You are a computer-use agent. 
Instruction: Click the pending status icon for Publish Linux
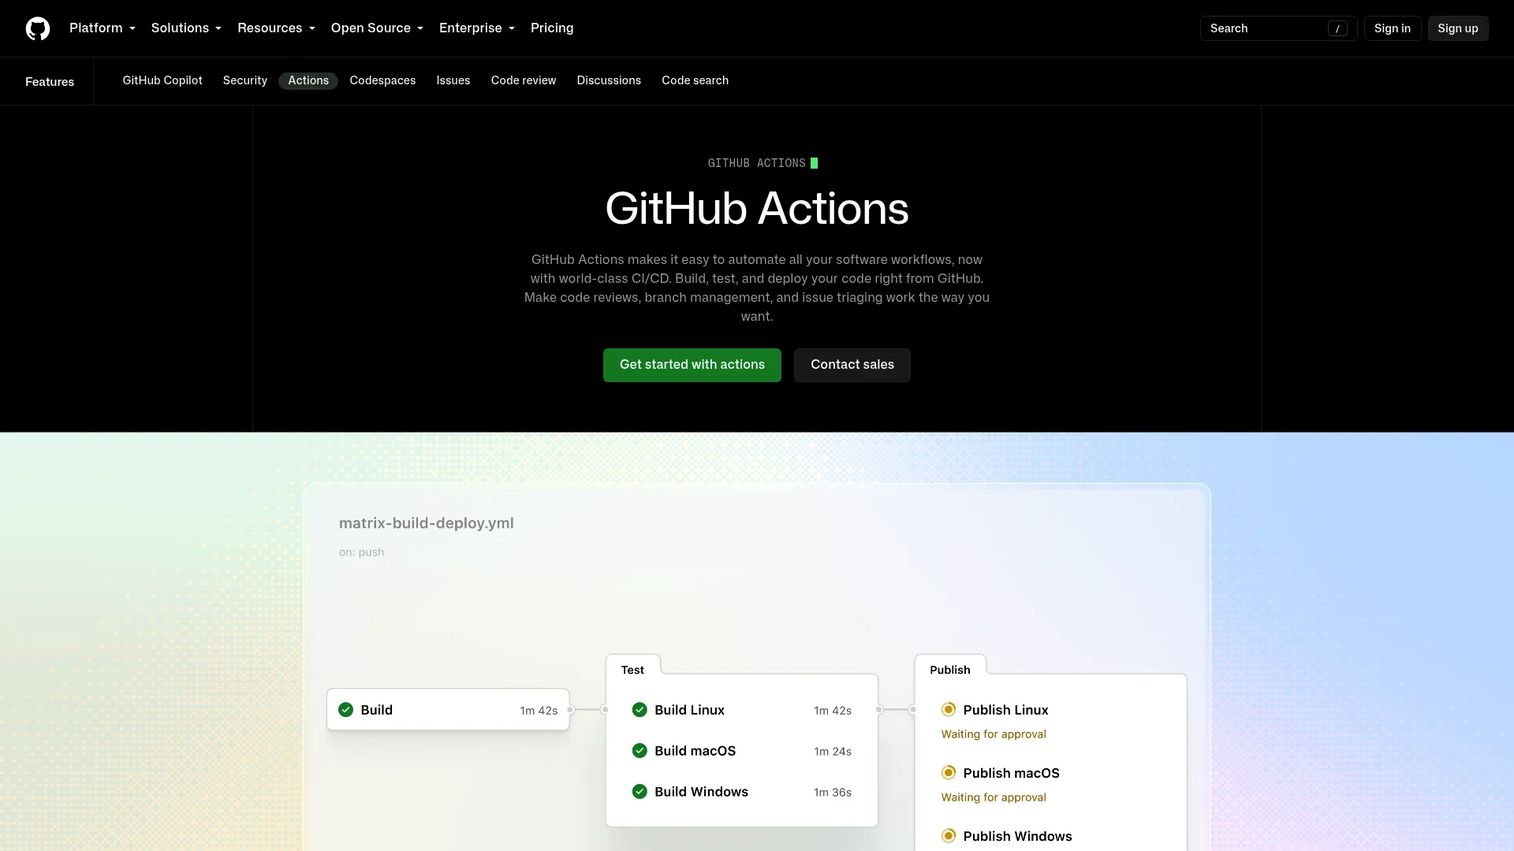pyautogui.click(x=949, y=710)
